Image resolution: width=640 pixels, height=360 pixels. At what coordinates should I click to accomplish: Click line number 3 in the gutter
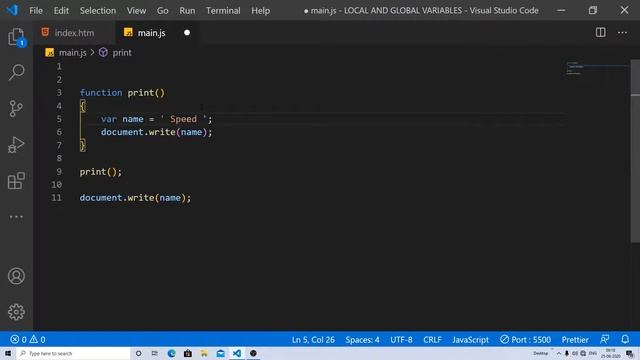point(59,93)
